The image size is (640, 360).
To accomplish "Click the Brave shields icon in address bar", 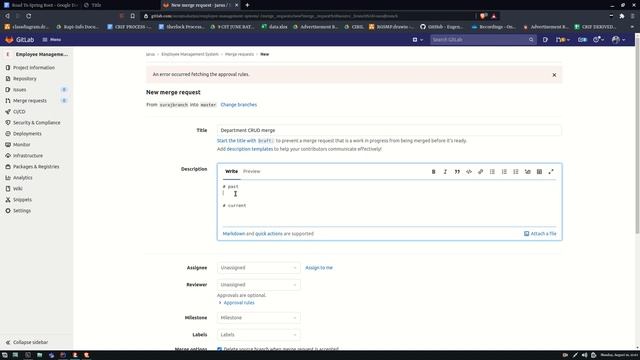I will pos(483,16).
